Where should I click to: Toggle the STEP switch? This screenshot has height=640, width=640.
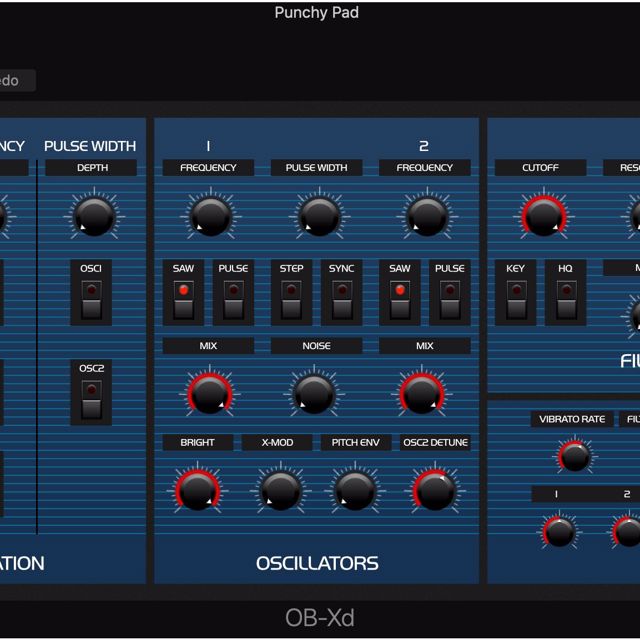[x=291, y=300]
